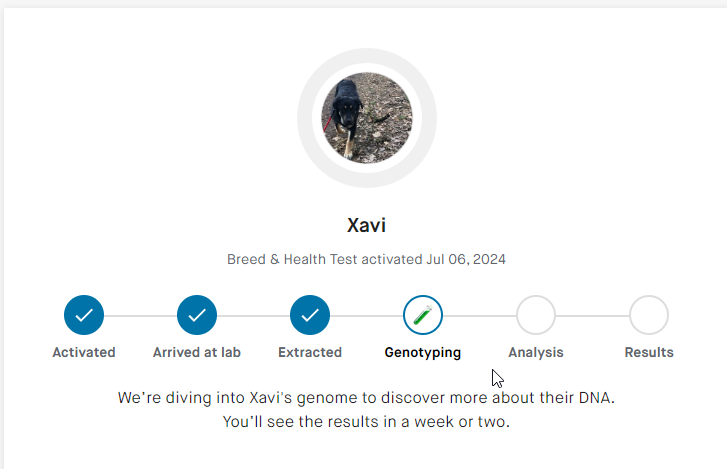Click the Breed & Health Test activation text

(x=367, y=259)
